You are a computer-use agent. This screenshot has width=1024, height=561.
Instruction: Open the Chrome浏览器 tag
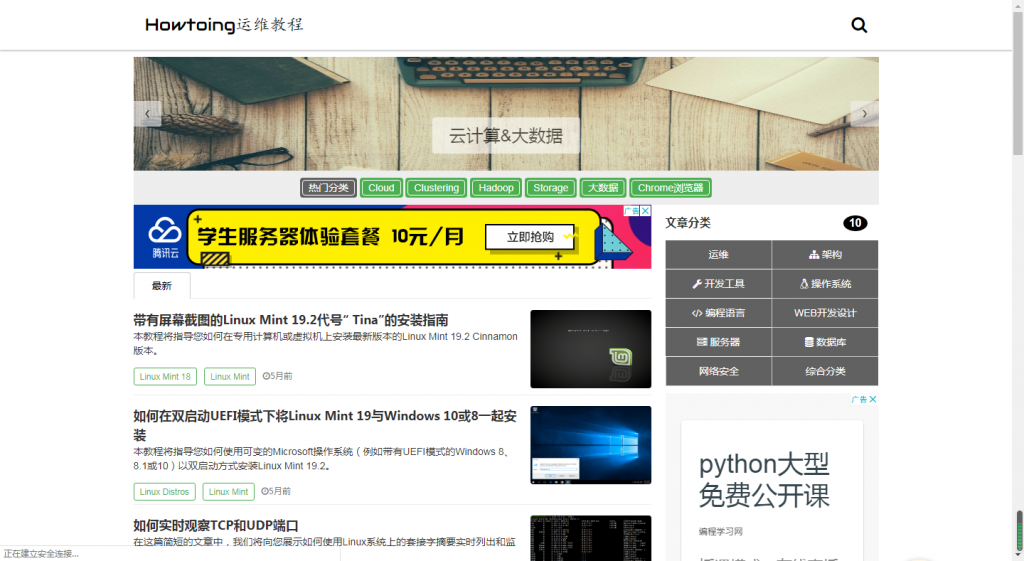coord(670,187)
